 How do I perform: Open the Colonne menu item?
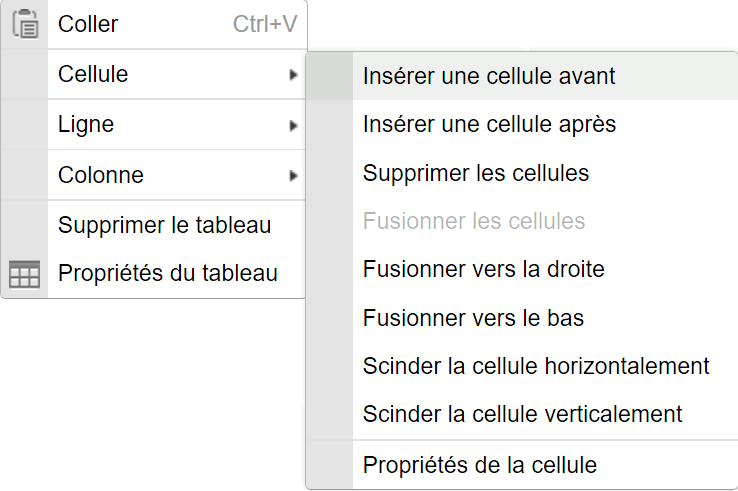101,175
